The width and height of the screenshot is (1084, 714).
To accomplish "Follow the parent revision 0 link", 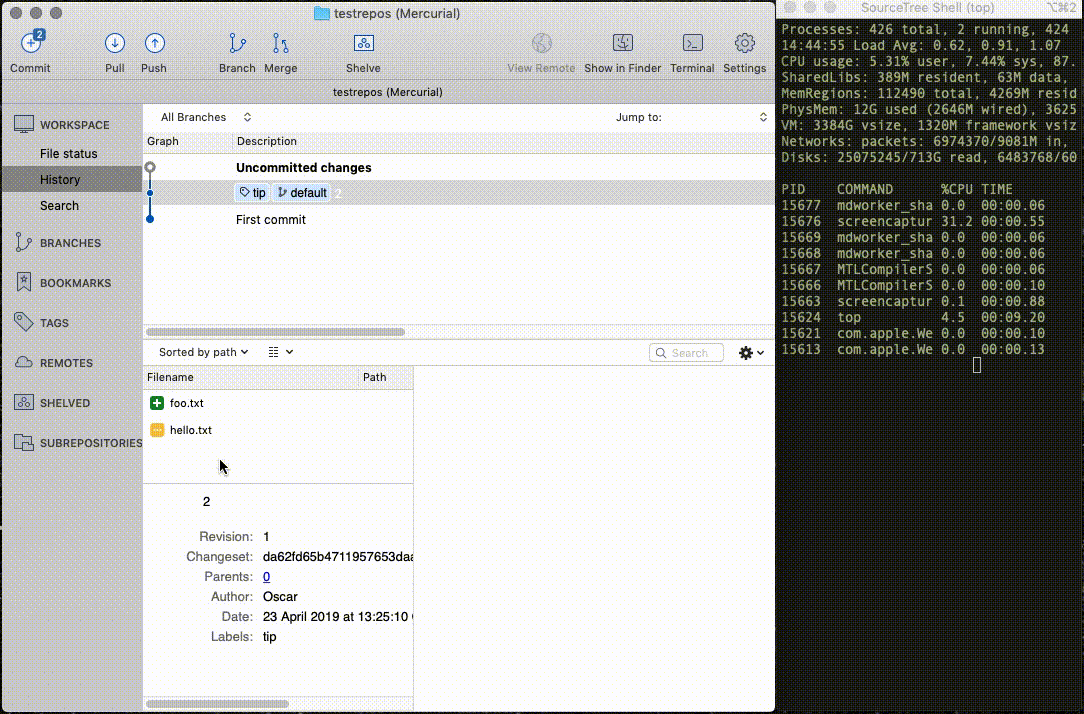I will point(266,577).
